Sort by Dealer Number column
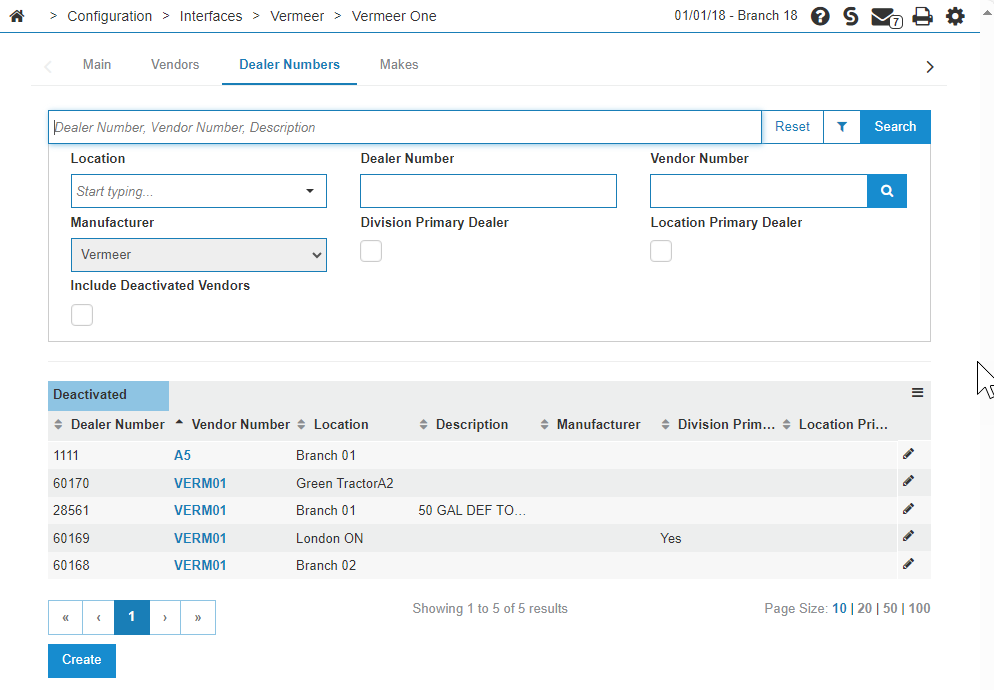 click(117, 424)
